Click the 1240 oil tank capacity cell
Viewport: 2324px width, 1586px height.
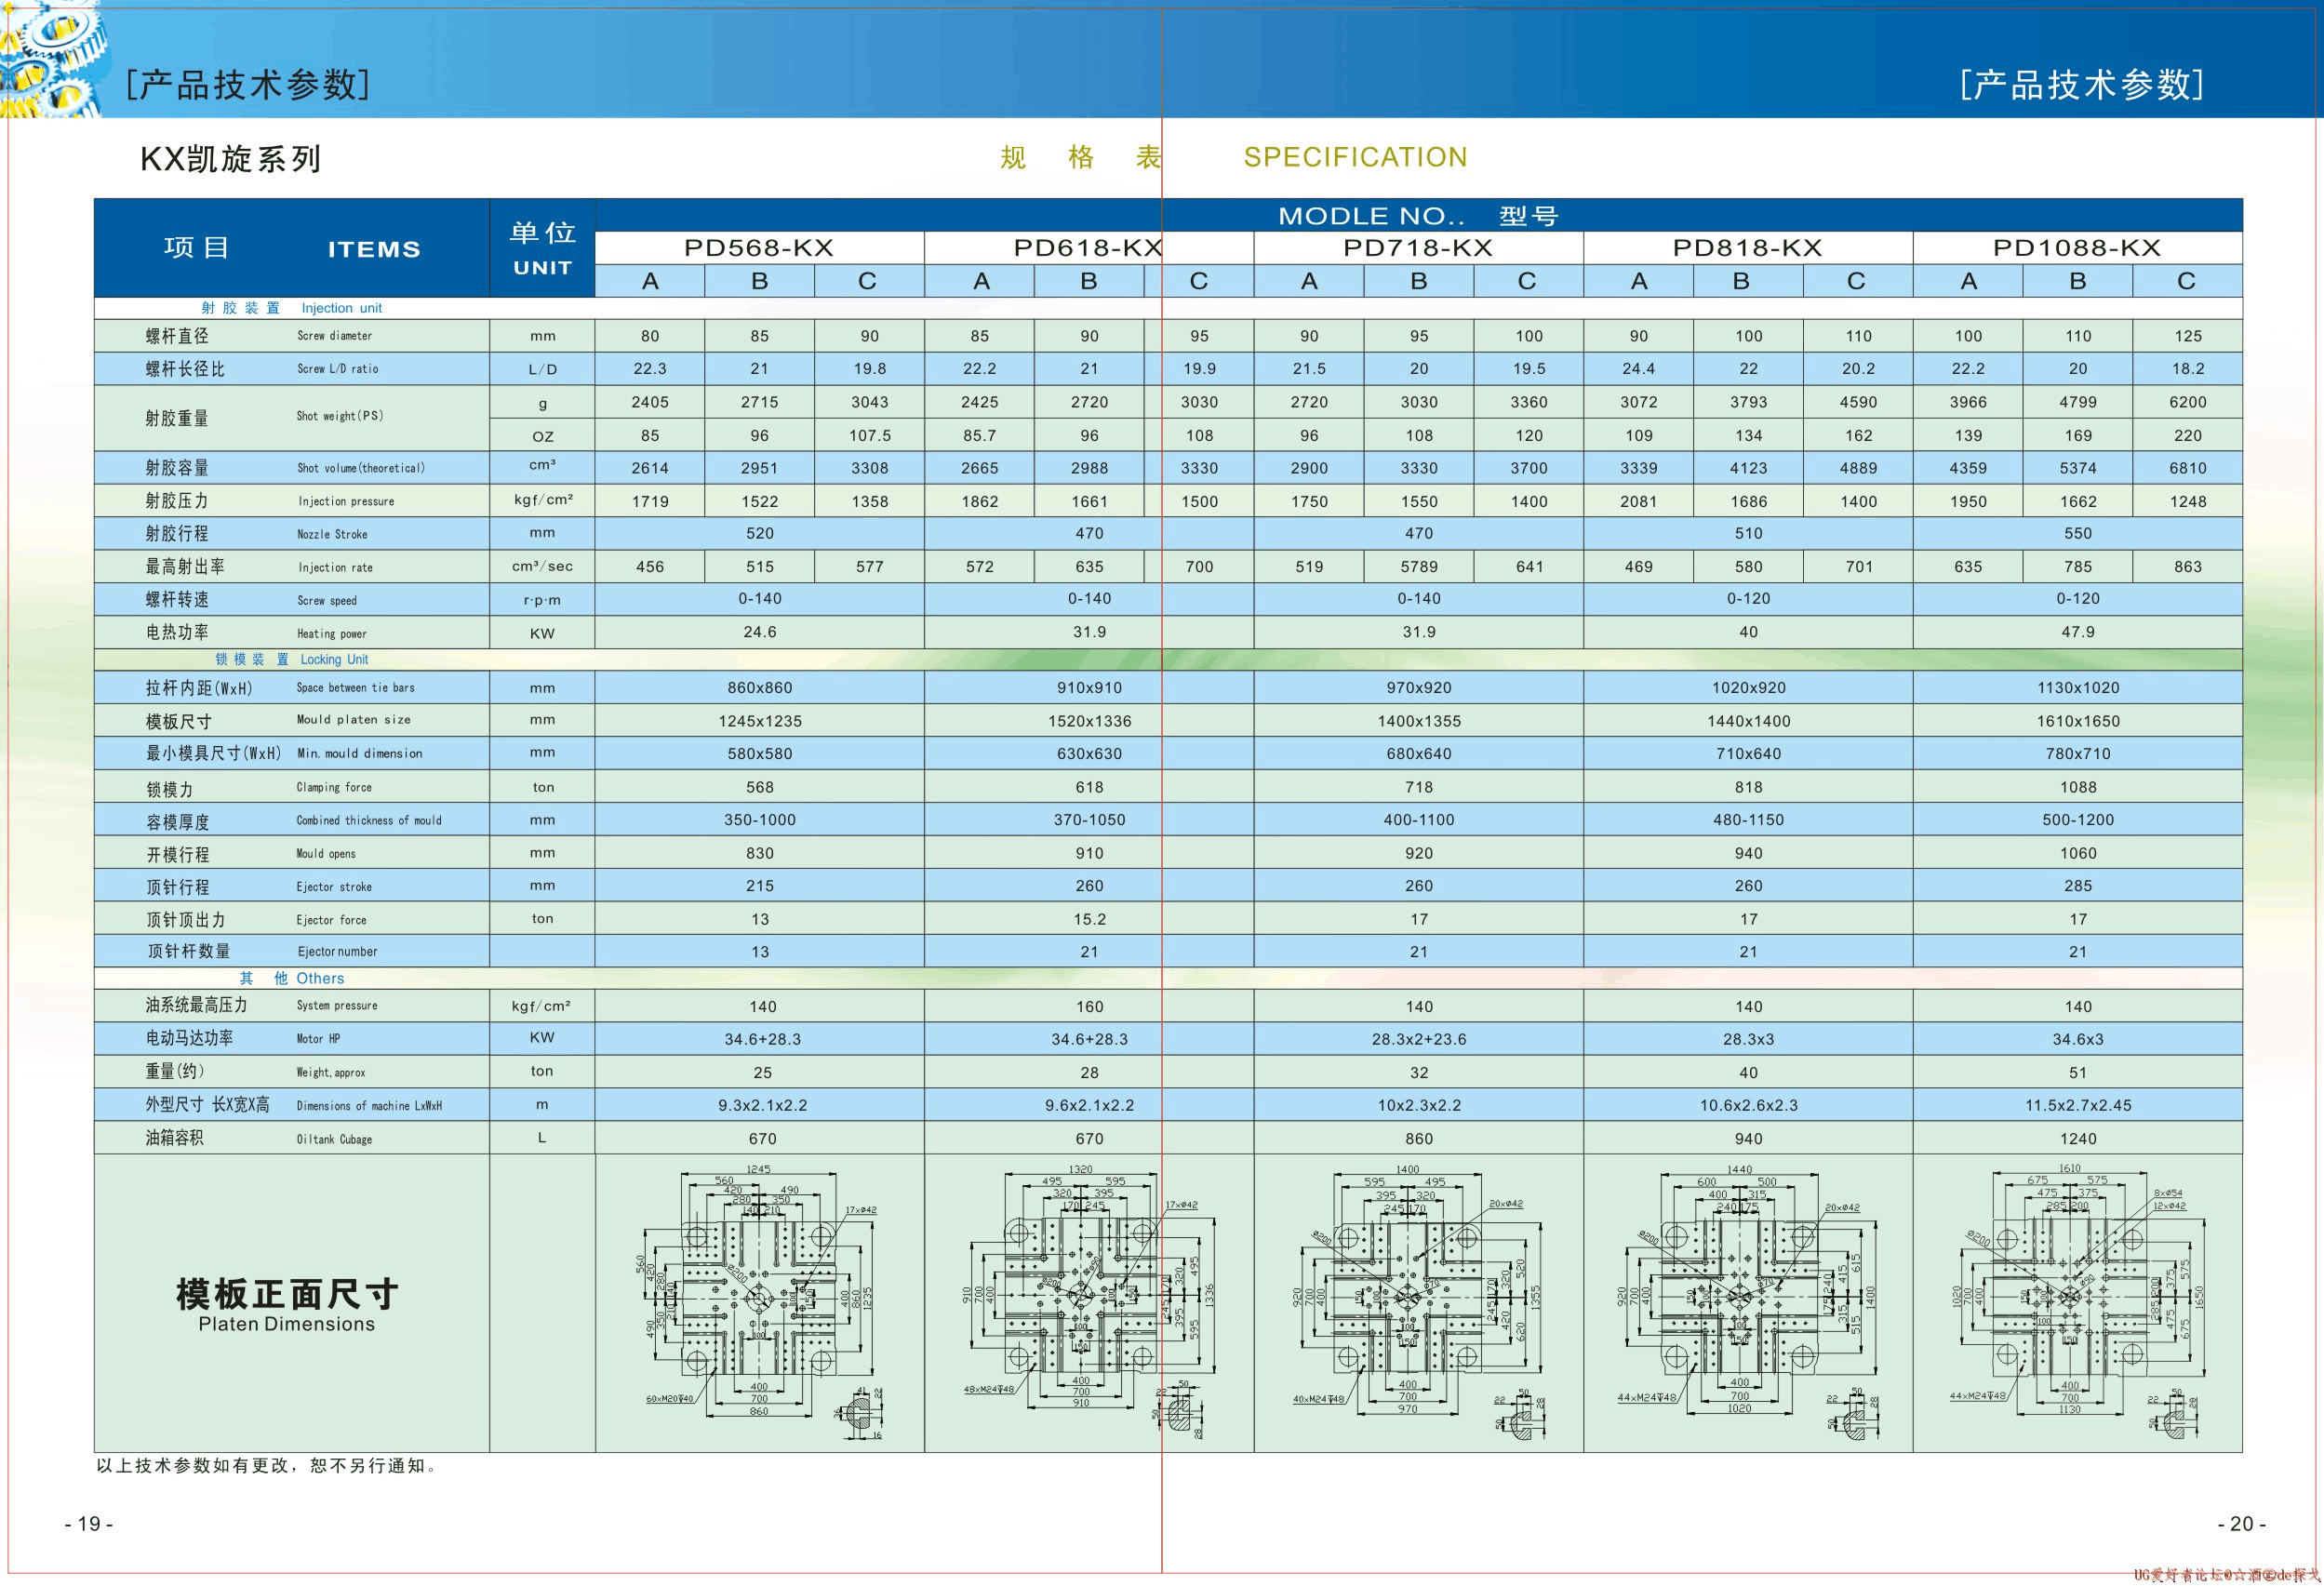[x=2078, y=1139]
